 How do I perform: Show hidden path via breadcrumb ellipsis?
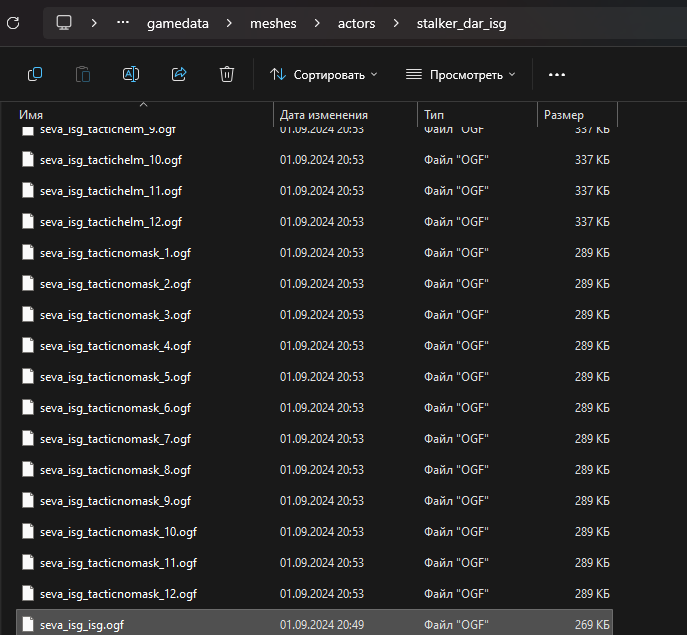124,23
